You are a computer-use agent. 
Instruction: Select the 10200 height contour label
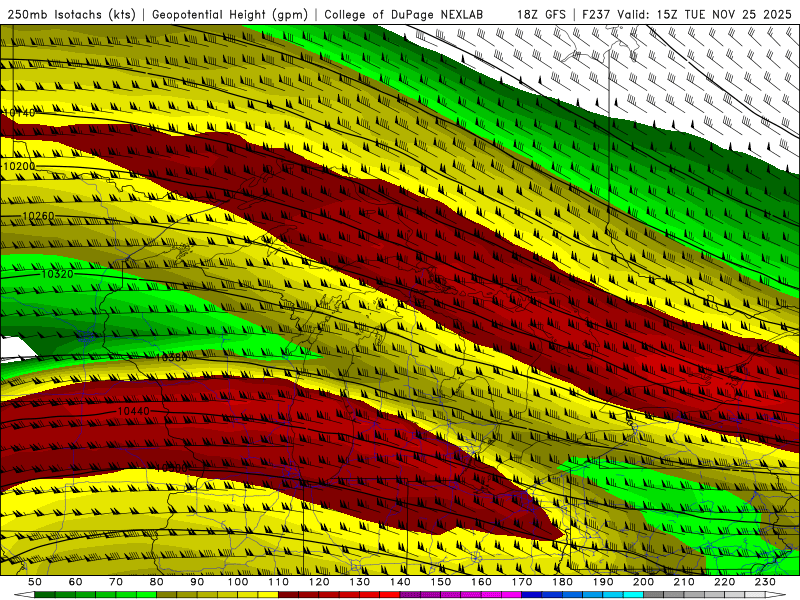19,166
